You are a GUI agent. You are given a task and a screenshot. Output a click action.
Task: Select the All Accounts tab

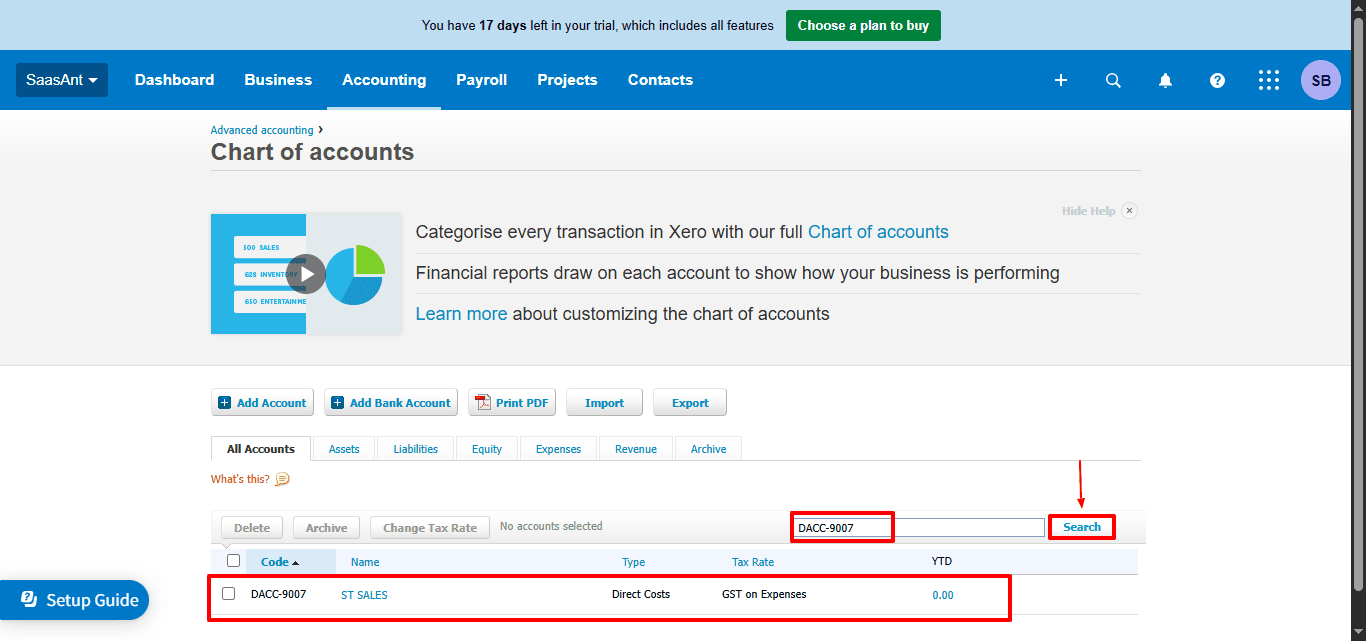[261, 449]
